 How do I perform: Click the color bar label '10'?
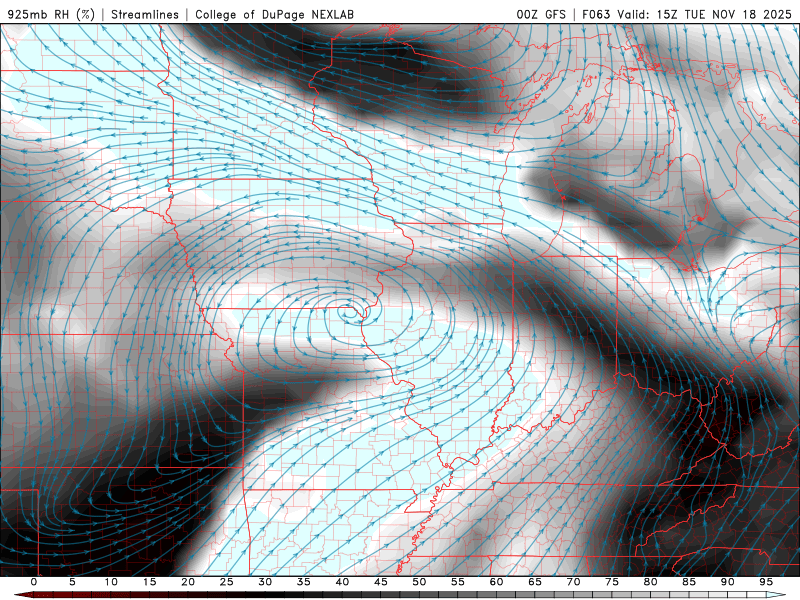111,582
